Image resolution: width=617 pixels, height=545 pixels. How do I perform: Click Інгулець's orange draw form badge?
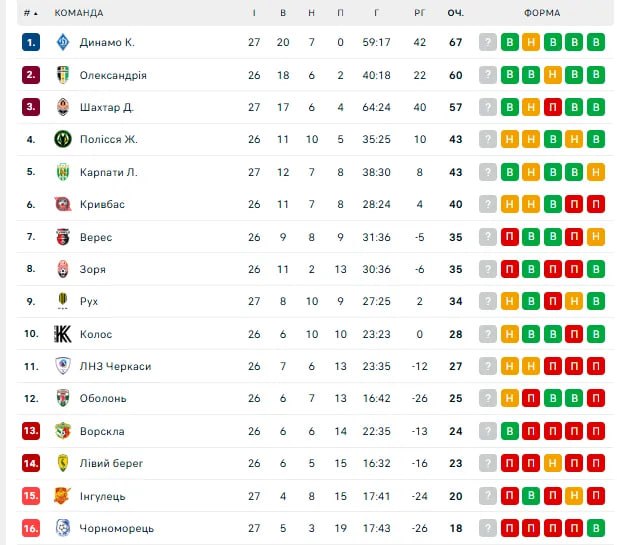click(x=574, y=496)
